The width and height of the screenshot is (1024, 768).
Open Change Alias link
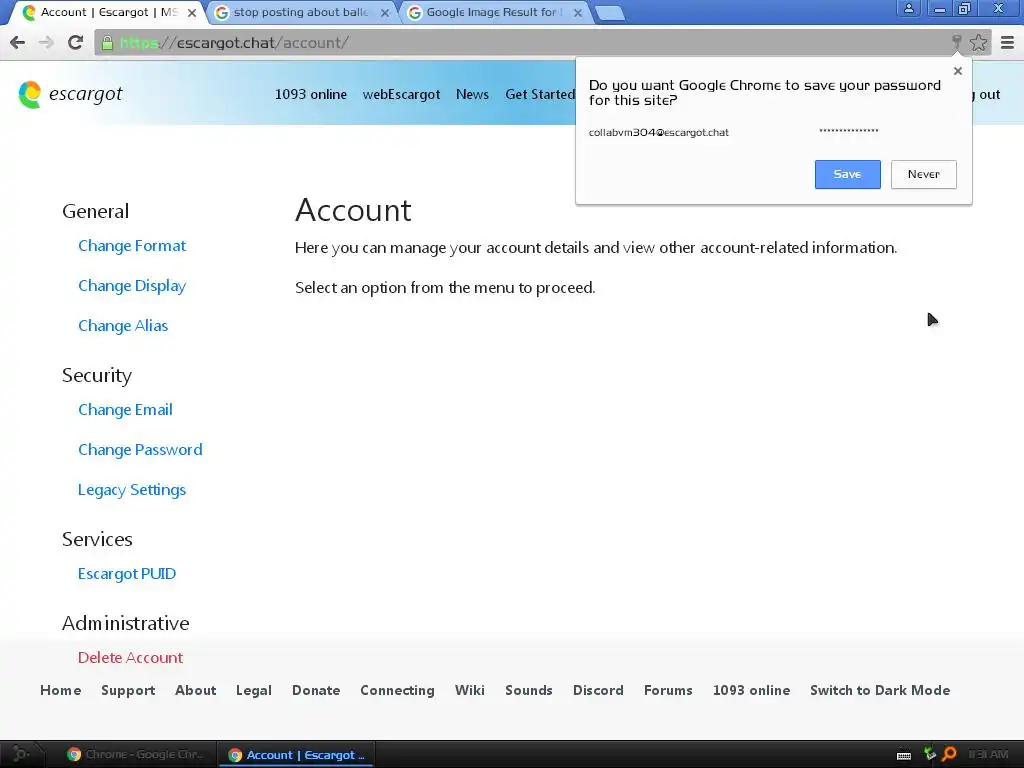(x=123, y=326)
